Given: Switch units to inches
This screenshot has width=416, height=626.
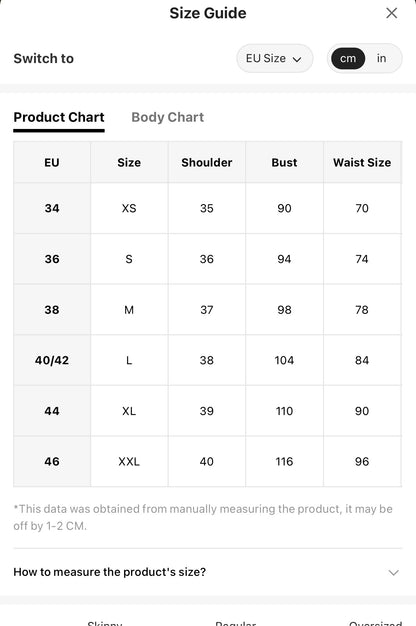Looking at the screenshot, I should [381, 58].
